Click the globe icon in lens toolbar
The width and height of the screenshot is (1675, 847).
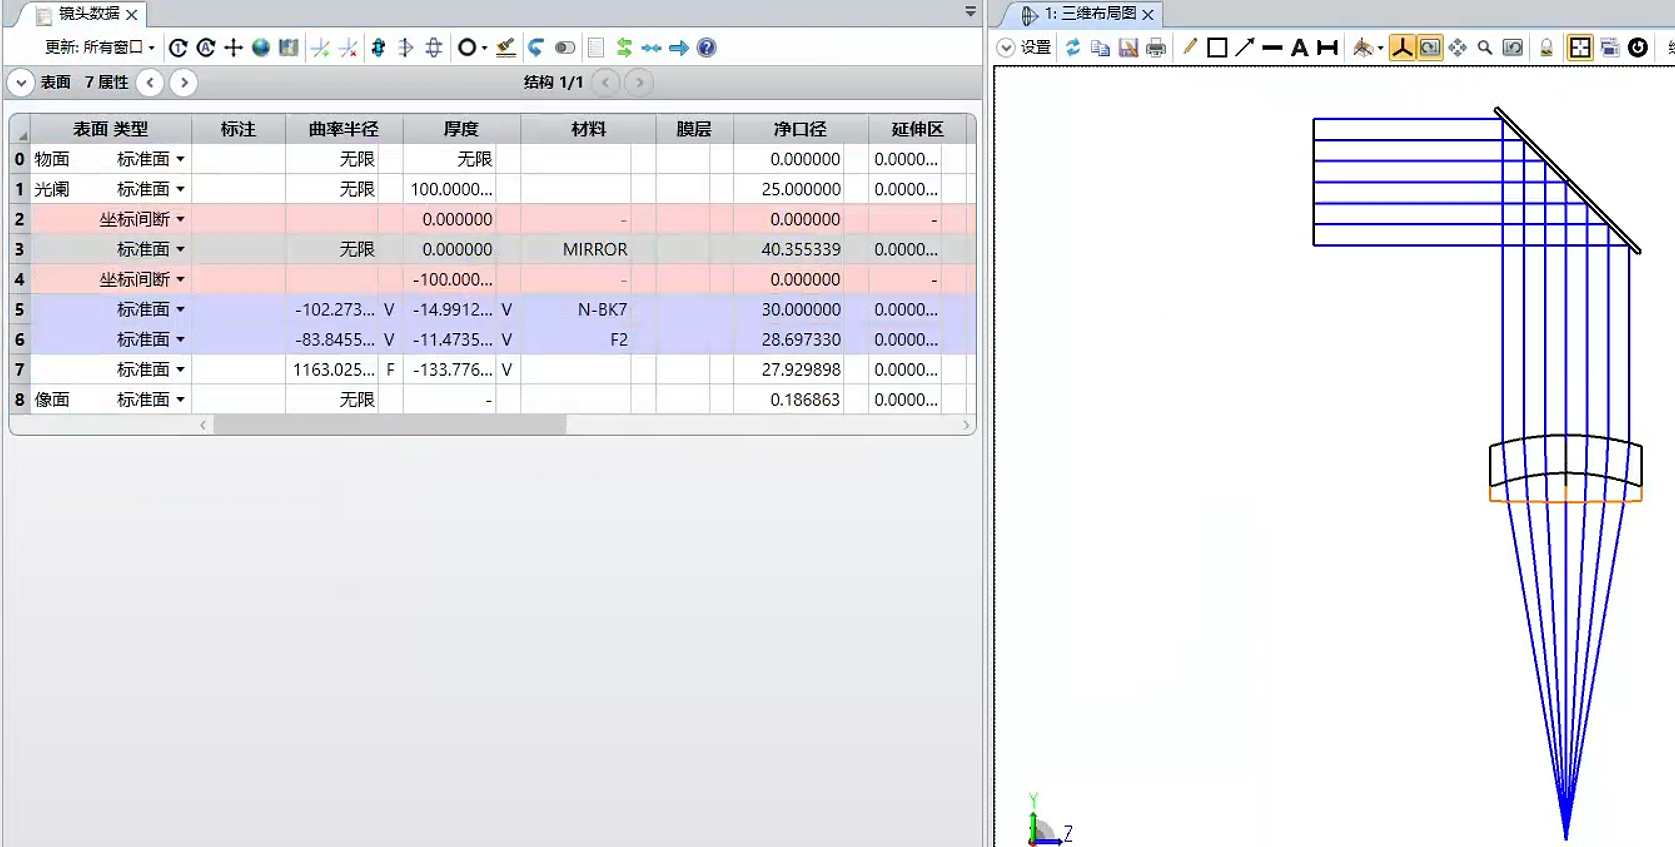point(261,48)
